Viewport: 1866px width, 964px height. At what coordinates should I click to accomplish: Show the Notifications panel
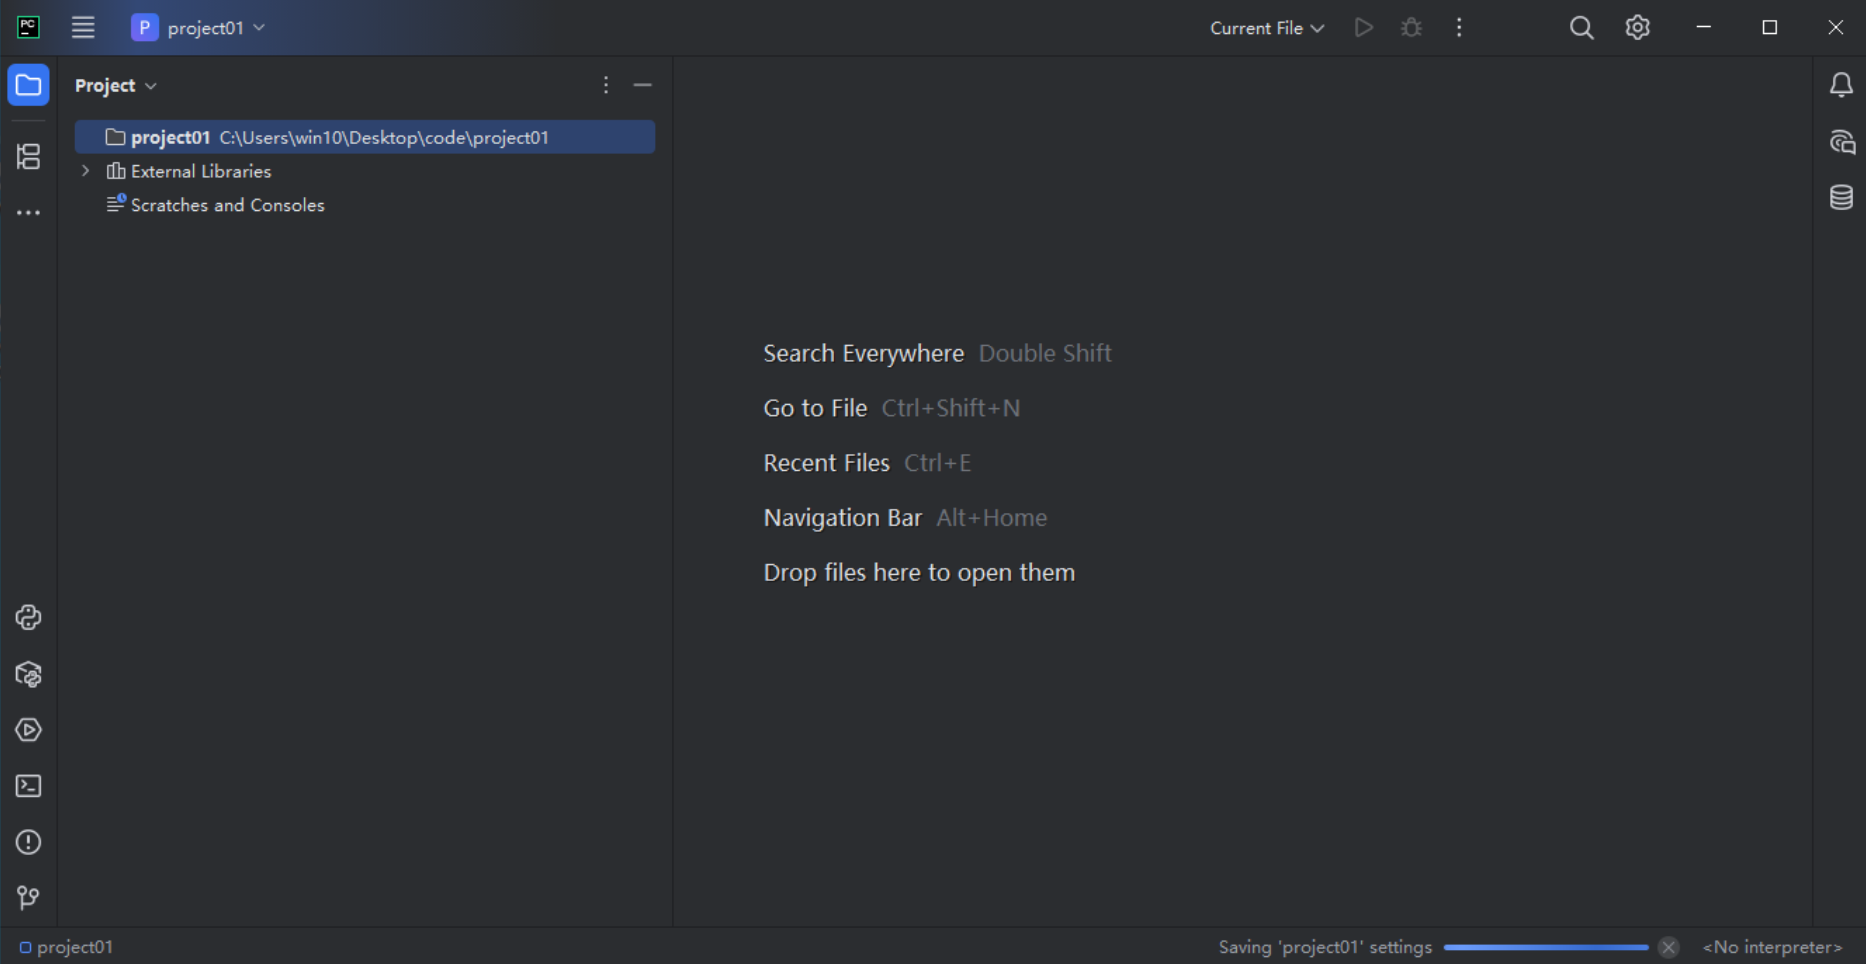[x=1841, y=85]
